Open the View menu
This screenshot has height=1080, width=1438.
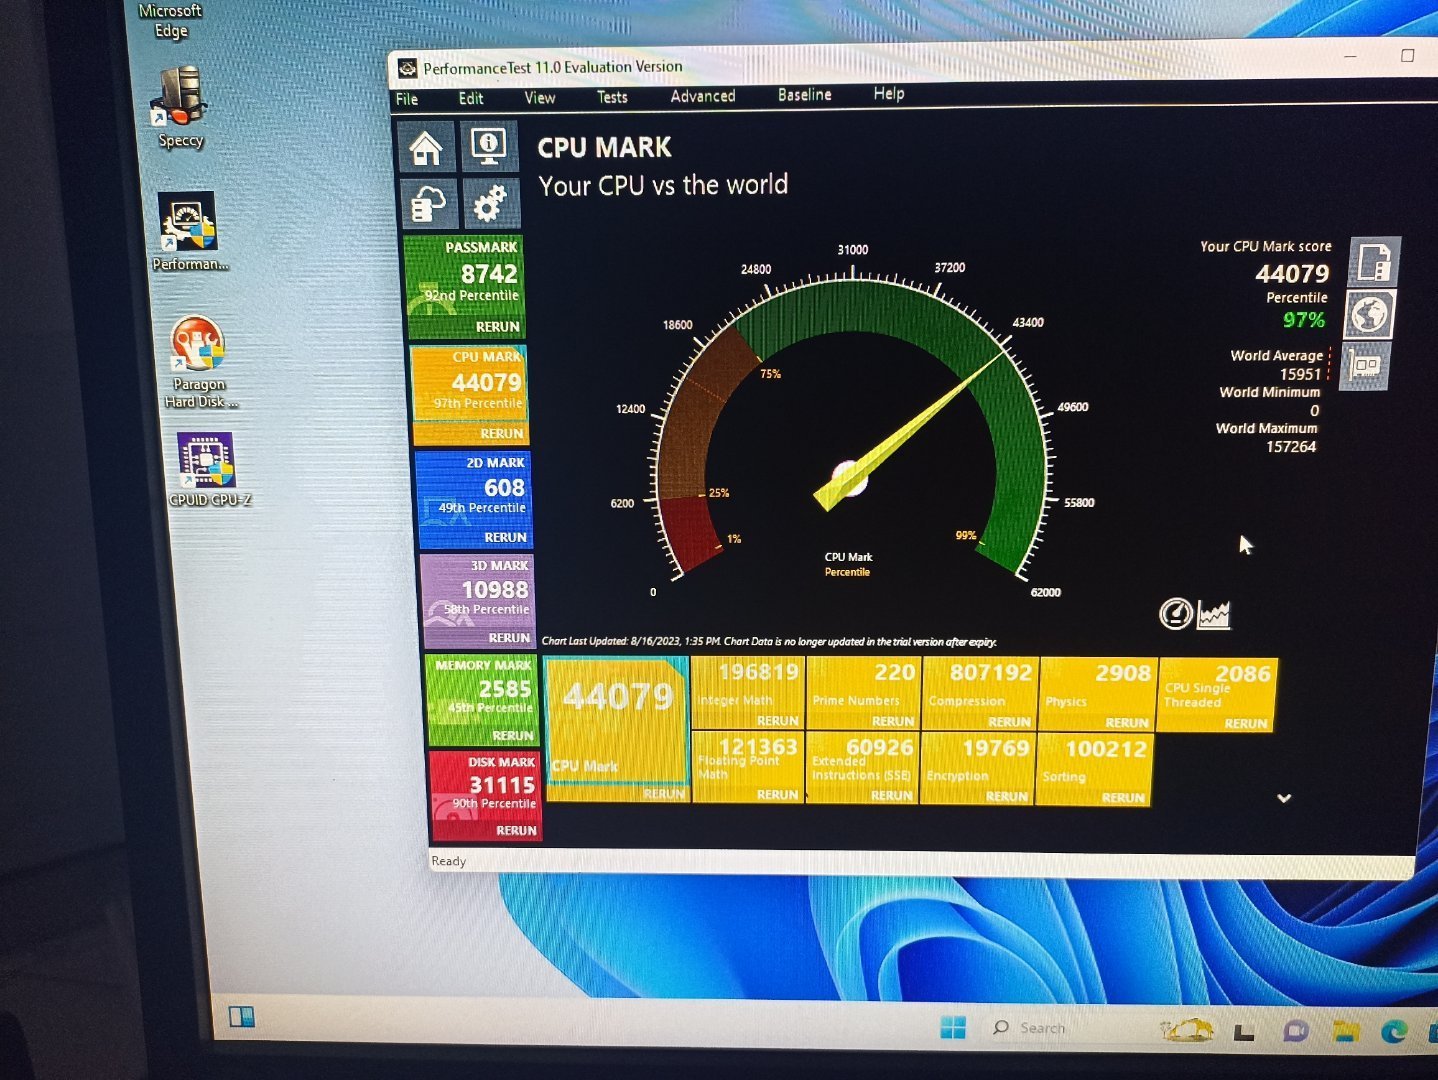[540, 97]
